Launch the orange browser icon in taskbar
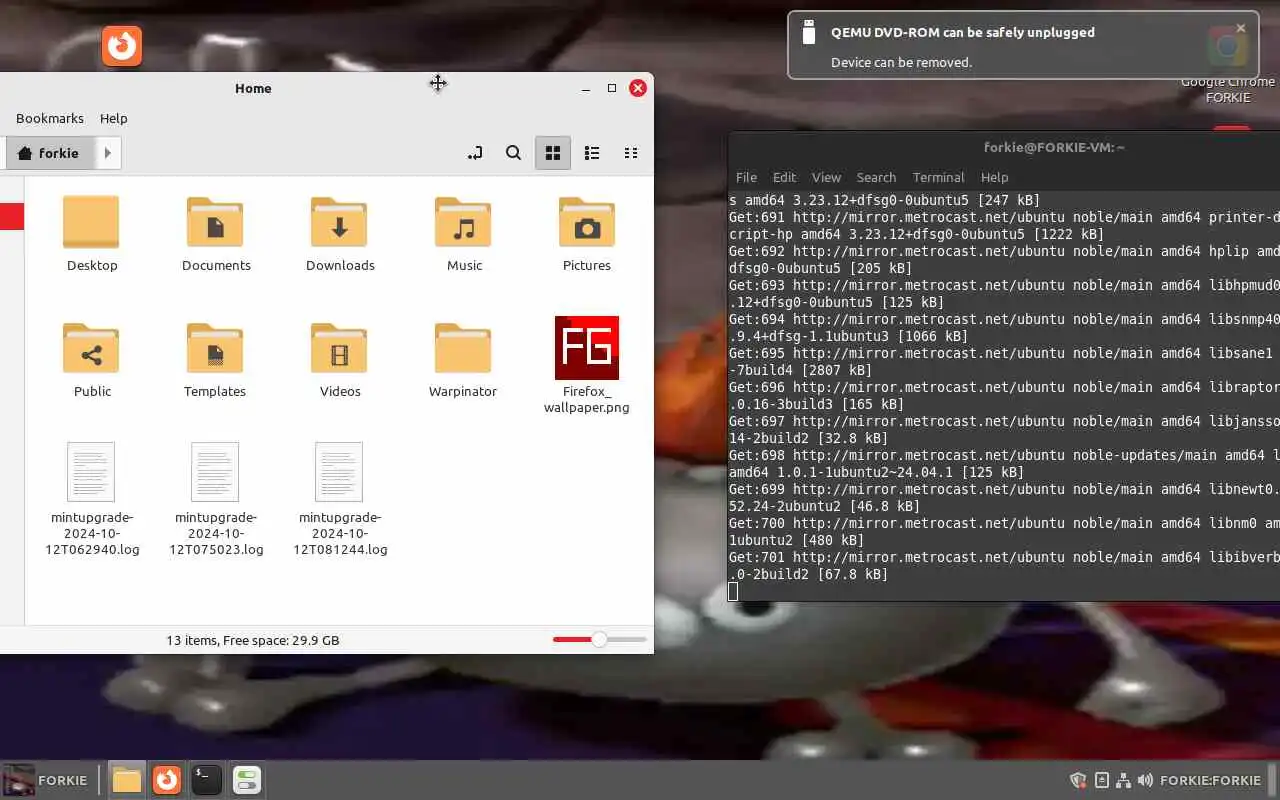 [x=167, y=780]
